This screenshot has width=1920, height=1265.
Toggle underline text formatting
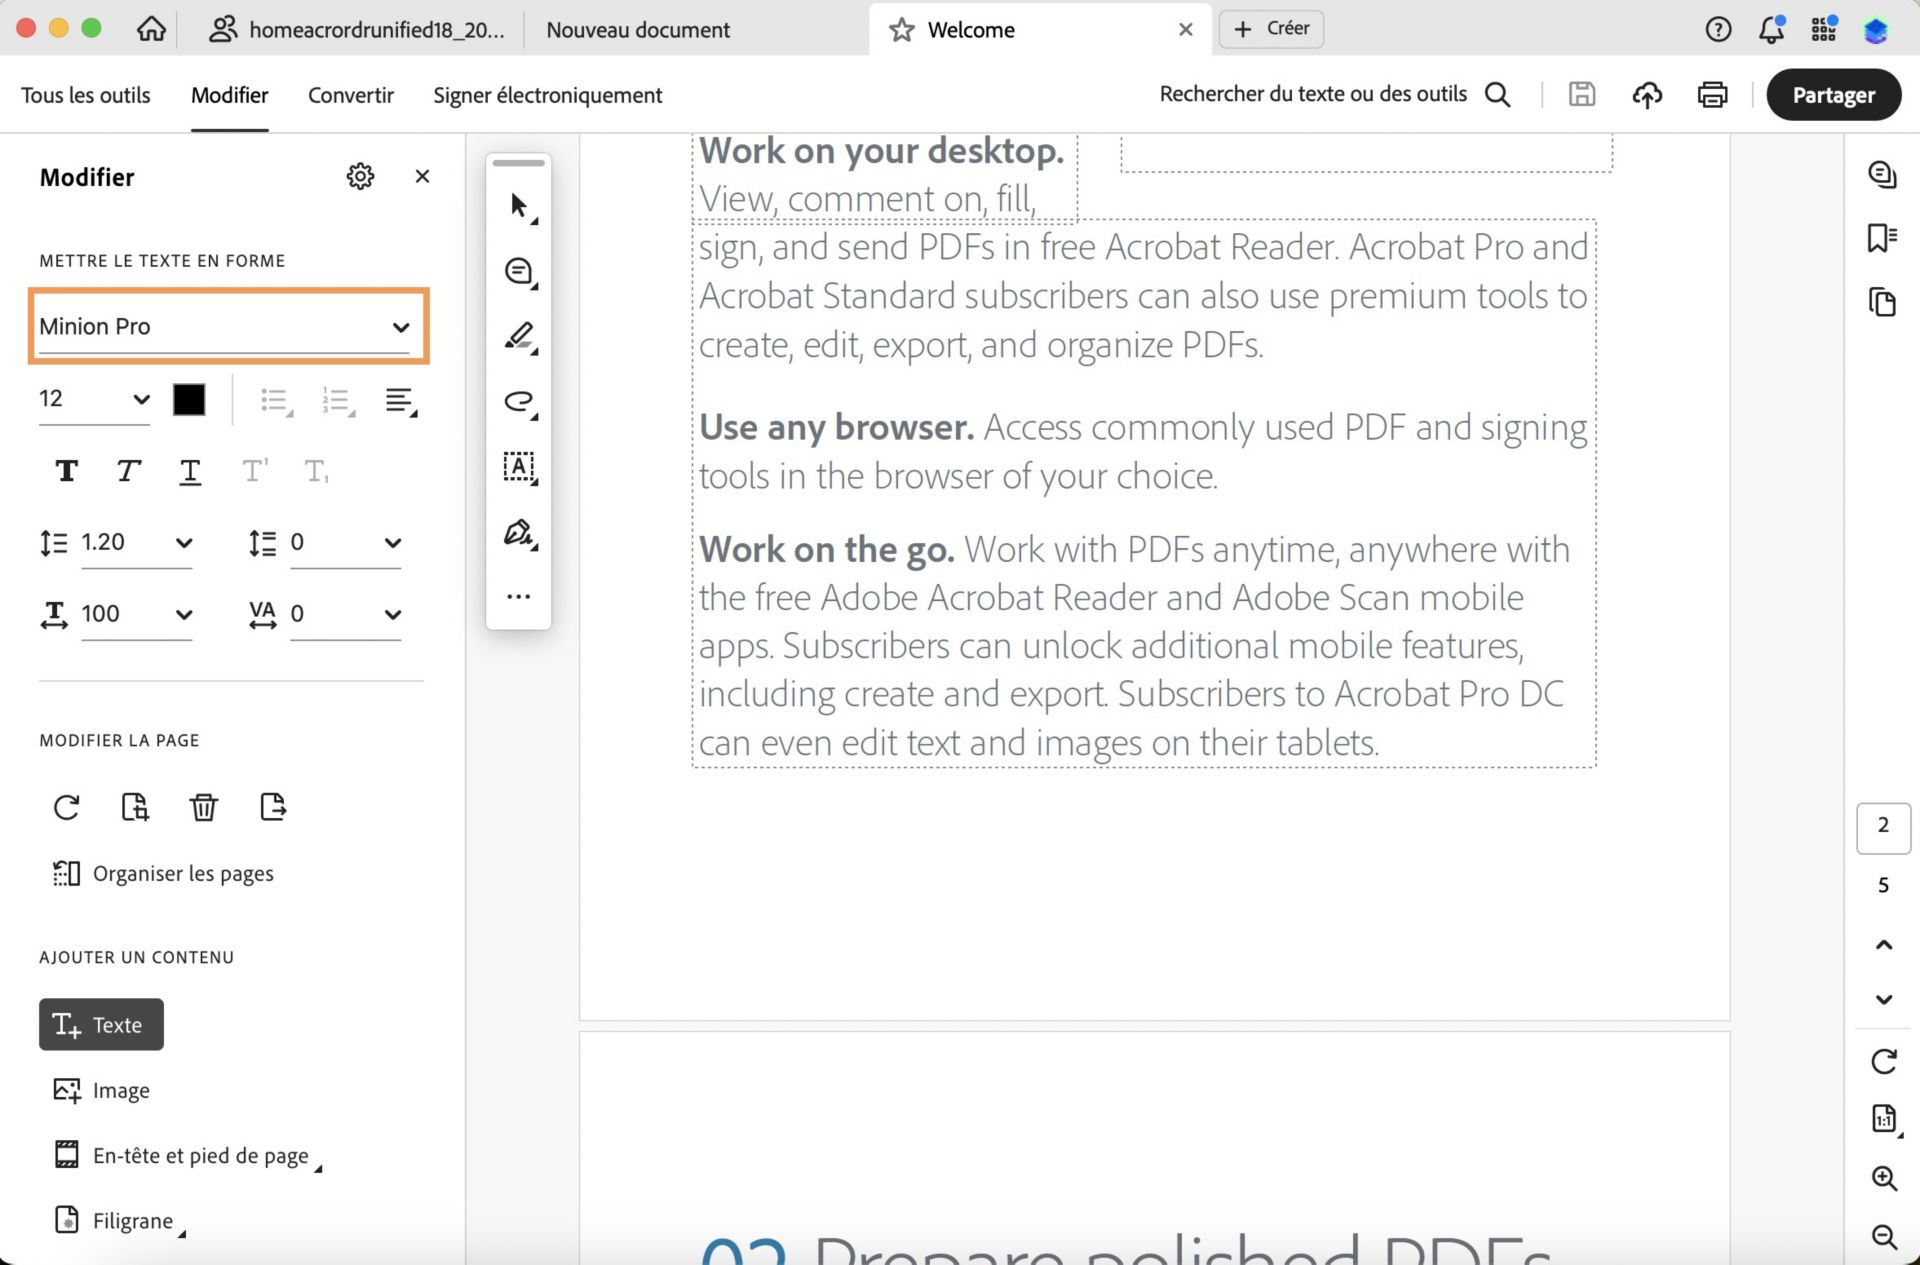click(190, 471)
